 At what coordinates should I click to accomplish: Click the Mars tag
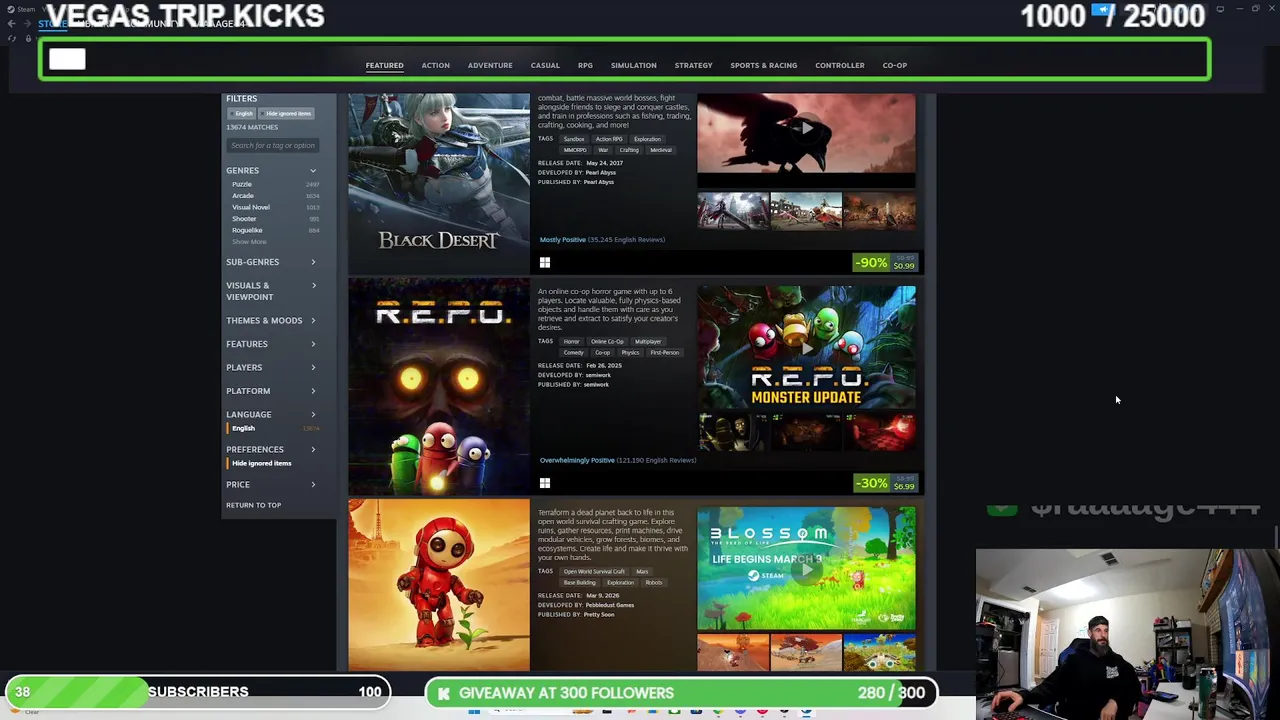point(642,572)
